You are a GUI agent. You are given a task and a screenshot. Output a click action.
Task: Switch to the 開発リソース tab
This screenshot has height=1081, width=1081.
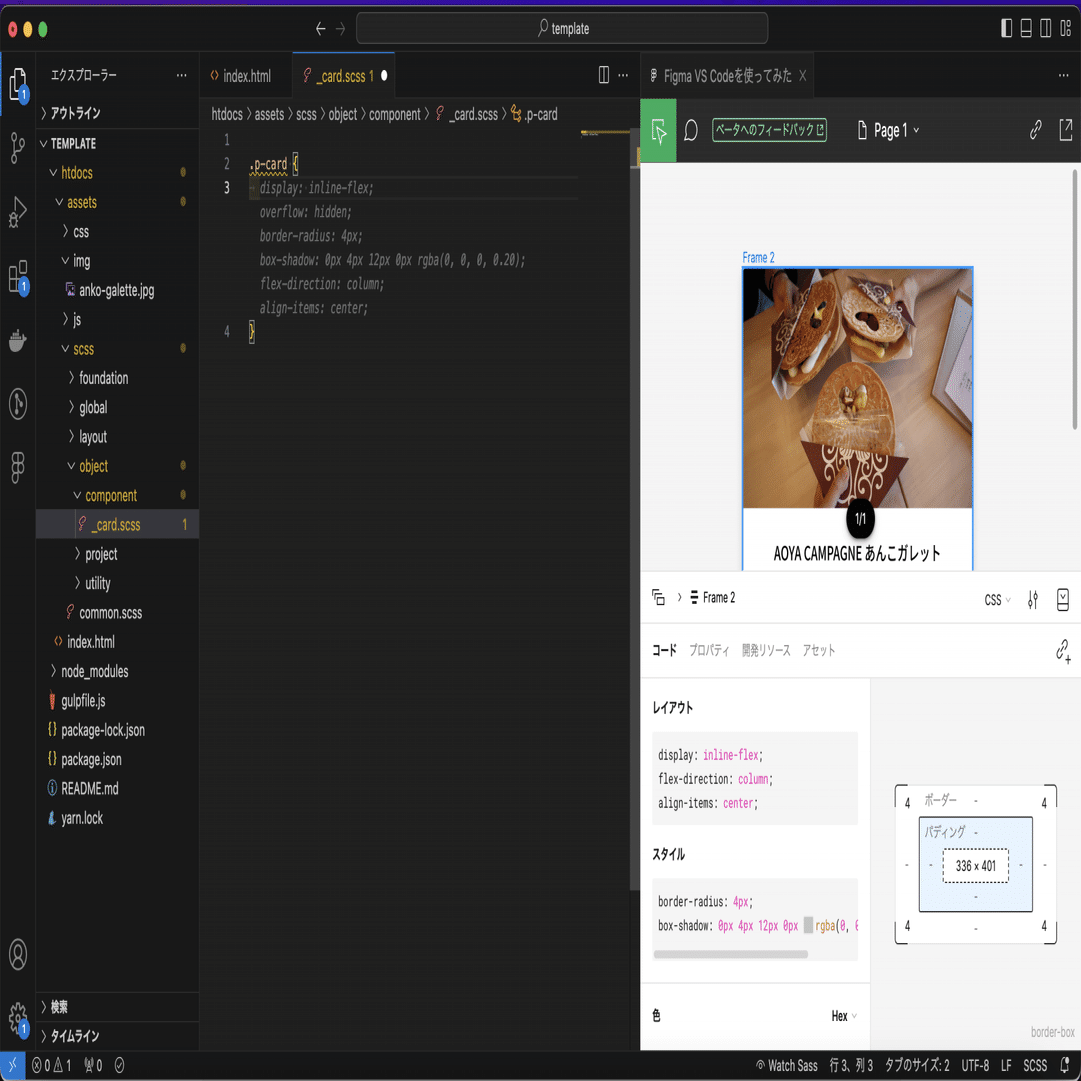point(766,650)
